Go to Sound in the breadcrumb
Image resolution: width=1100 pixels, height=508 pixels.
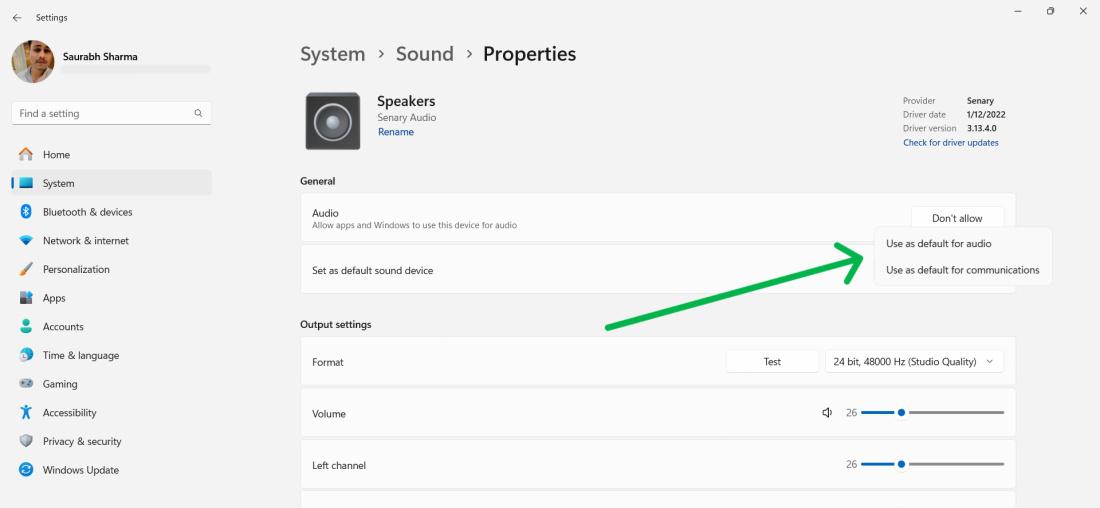[x=424, y=54]
